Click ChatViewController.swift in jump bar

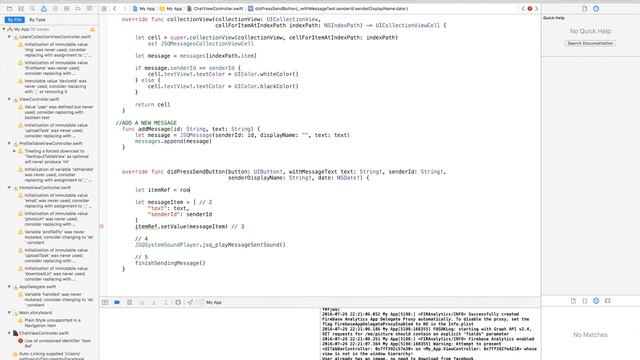tap(215, 9)
